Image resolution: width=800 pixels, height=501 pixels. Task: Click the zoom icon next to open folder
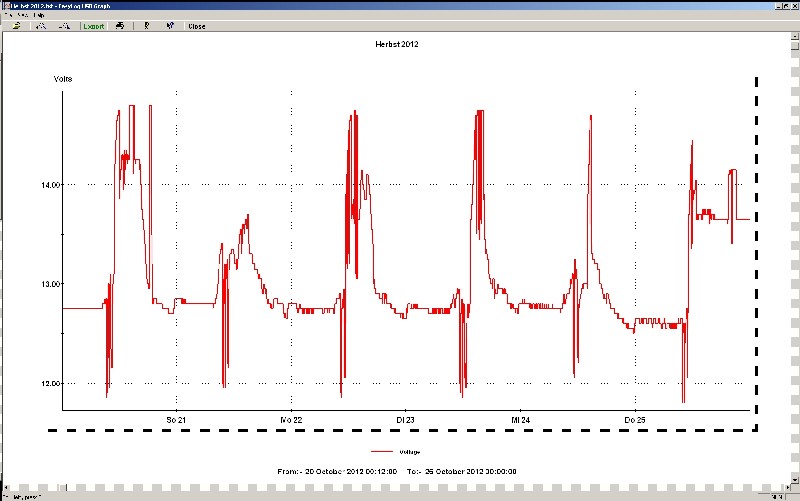[x=41, y=26]
